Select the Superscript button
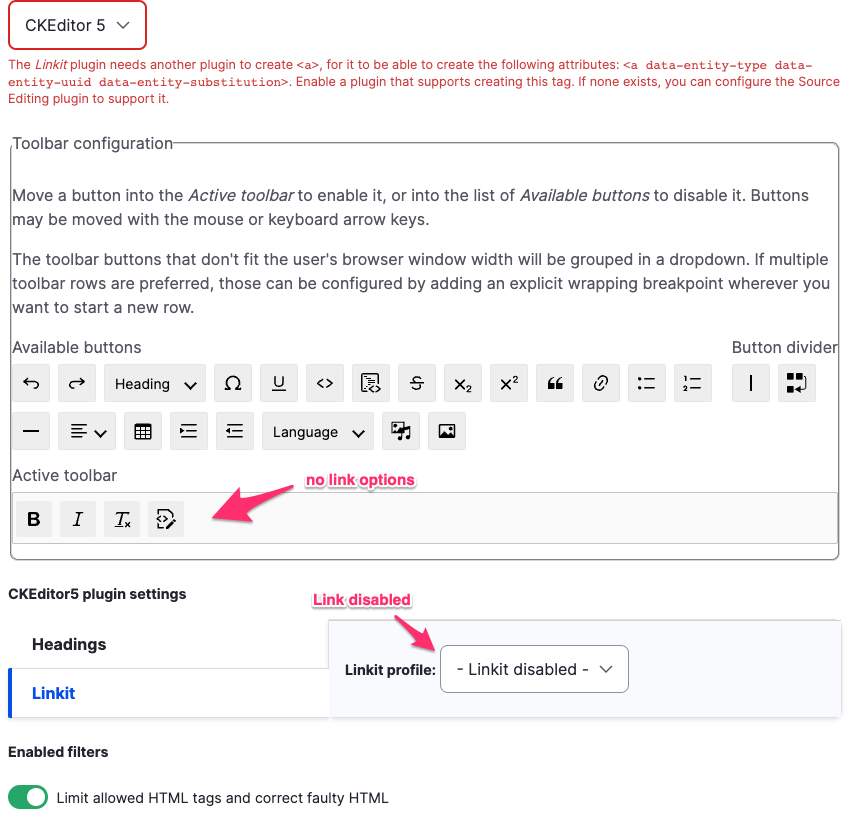The height and width of the screenshot is (827, 848). pos(508,383)
